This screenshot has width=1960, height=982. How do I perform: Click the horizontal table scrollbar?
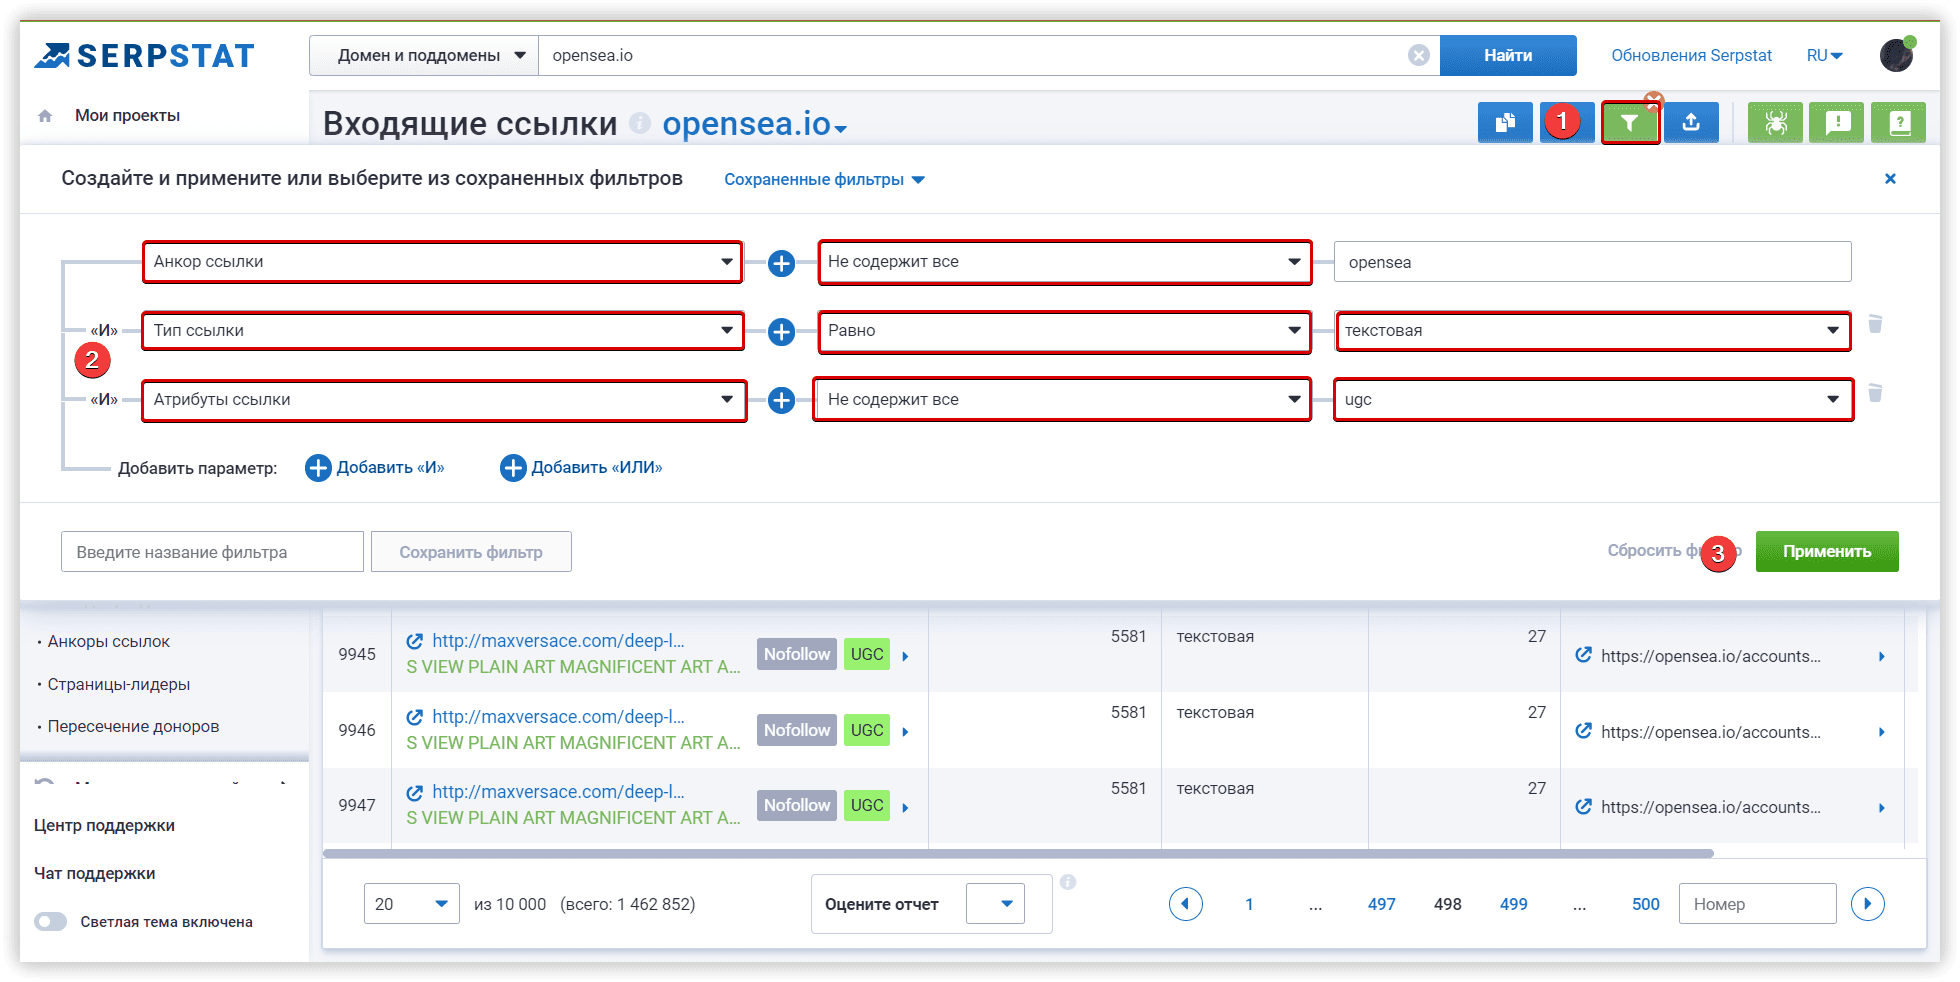point(1018,854)
